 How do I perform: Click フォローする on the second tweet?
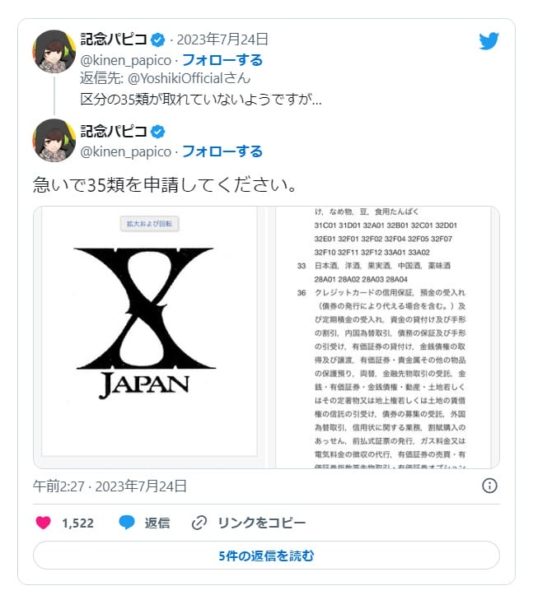tap(222, 152)
